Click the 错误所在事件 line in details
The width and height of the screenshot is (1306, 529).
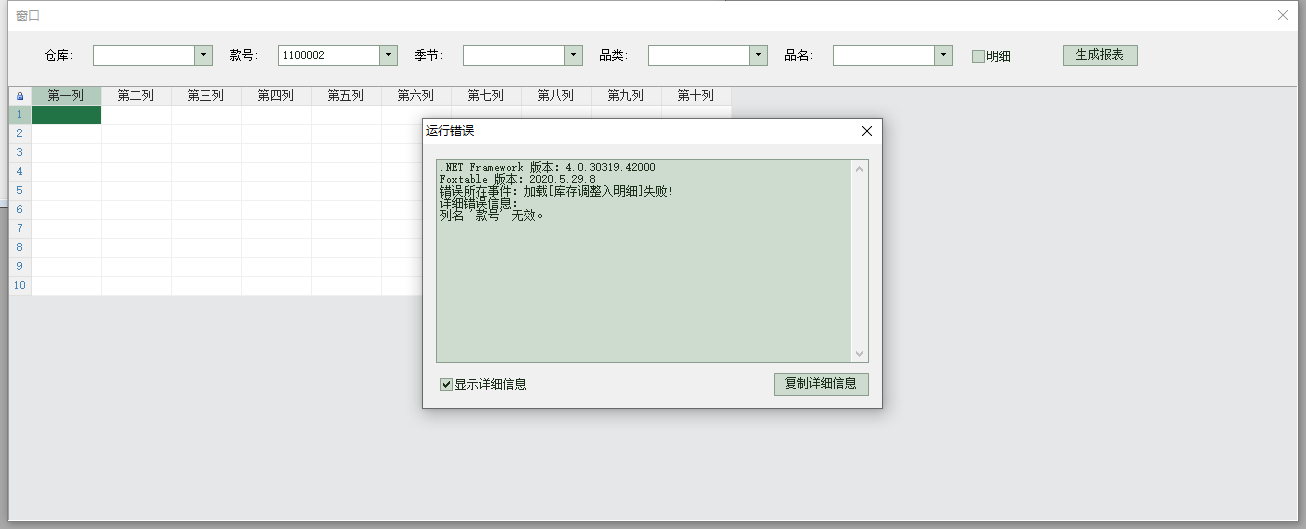[556, 191]
